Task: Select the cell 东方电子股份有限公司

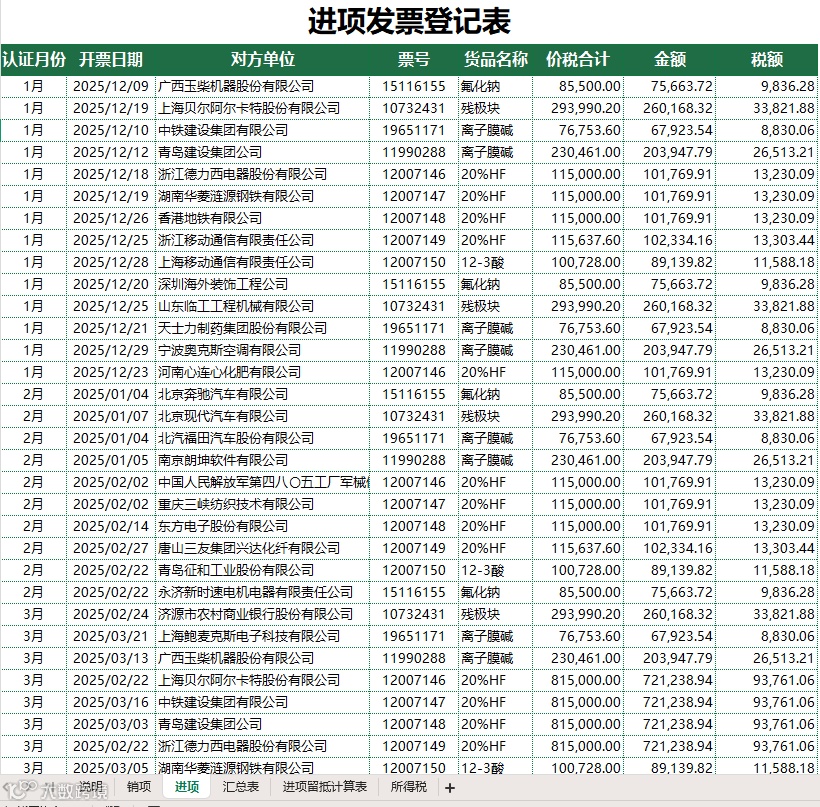Action: tap(263, 526)
